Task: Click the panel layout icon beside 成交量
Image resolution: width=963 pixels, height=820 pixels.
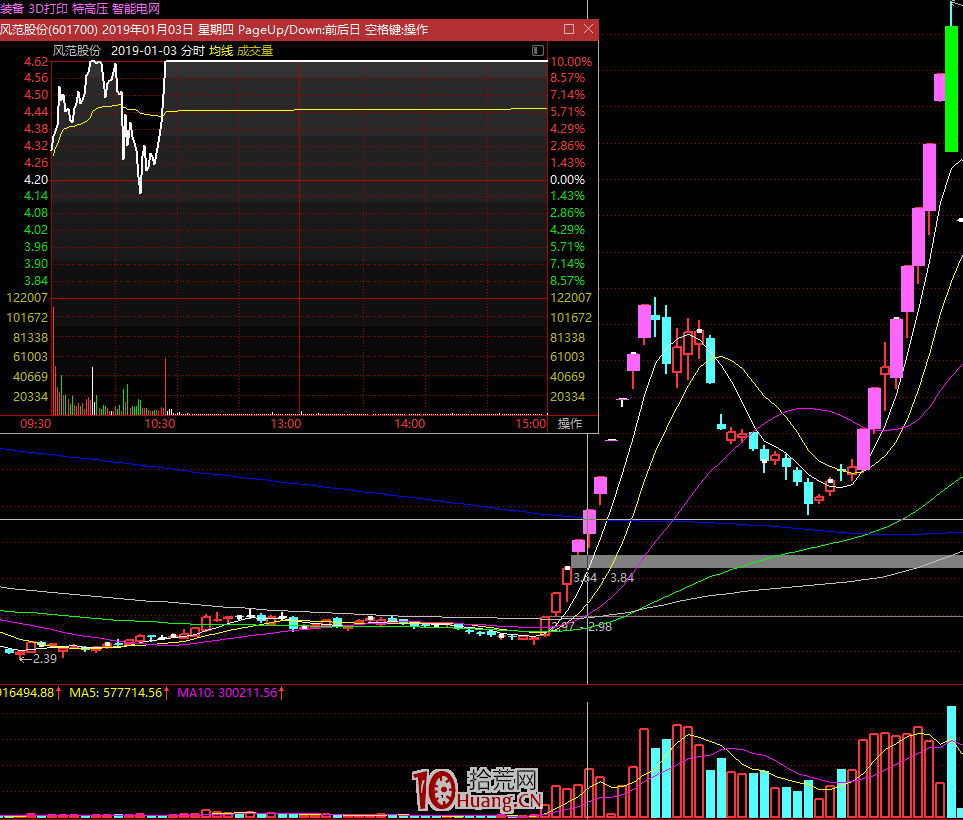Action: tap(539, 50)
